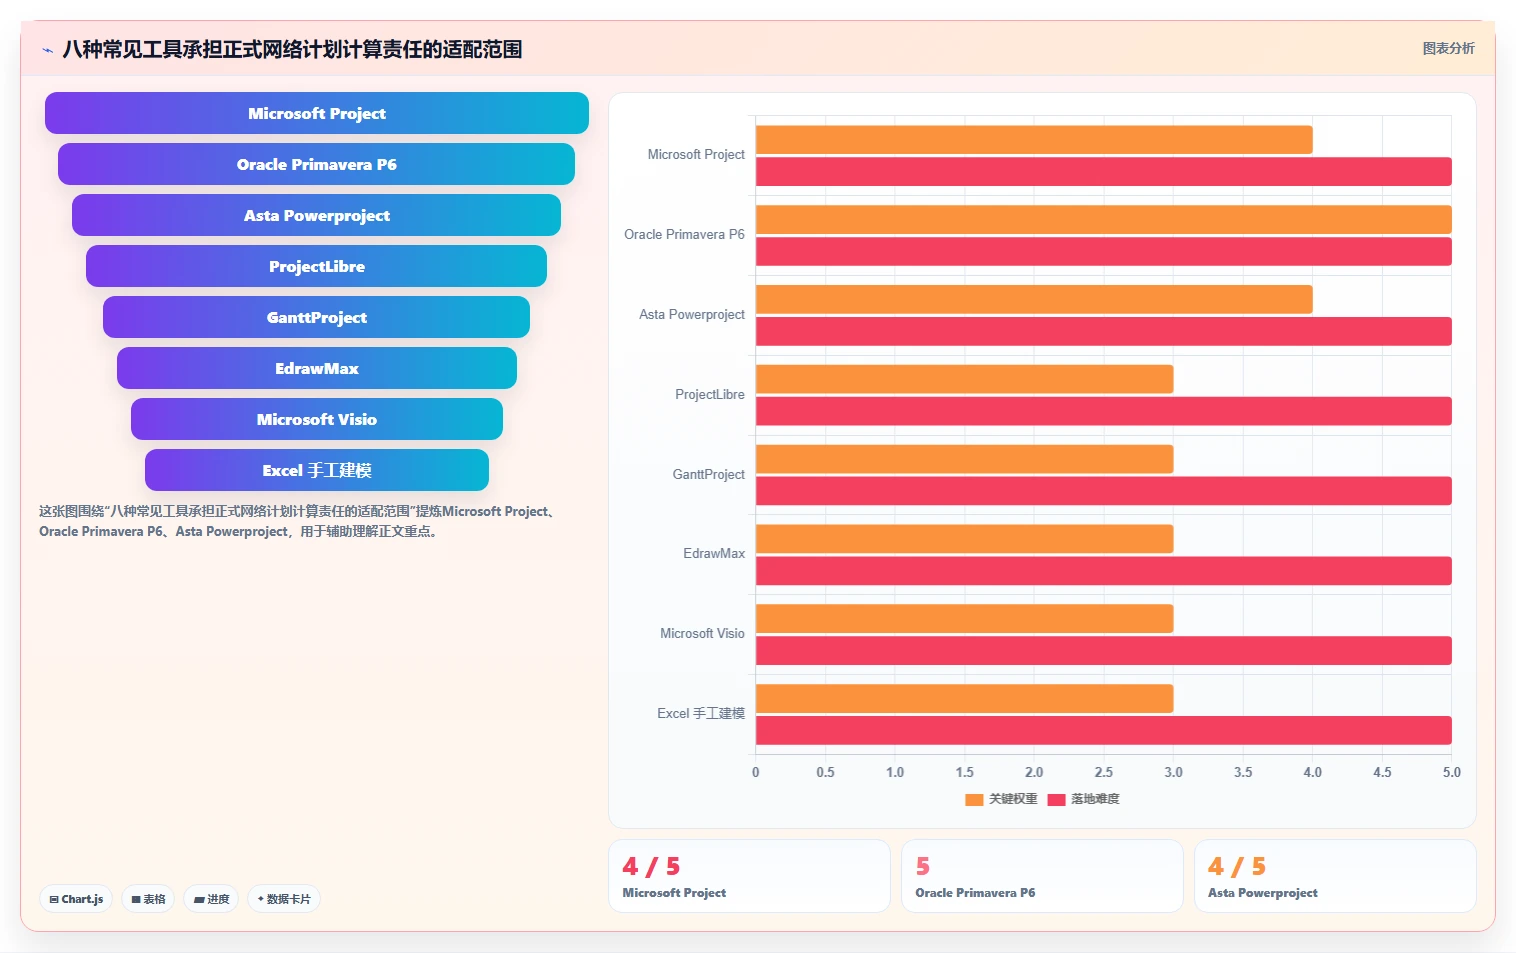Click Excel 手工建模 red bar in chart
This screenshot has width=1516, height=953.
point(1104,731)
